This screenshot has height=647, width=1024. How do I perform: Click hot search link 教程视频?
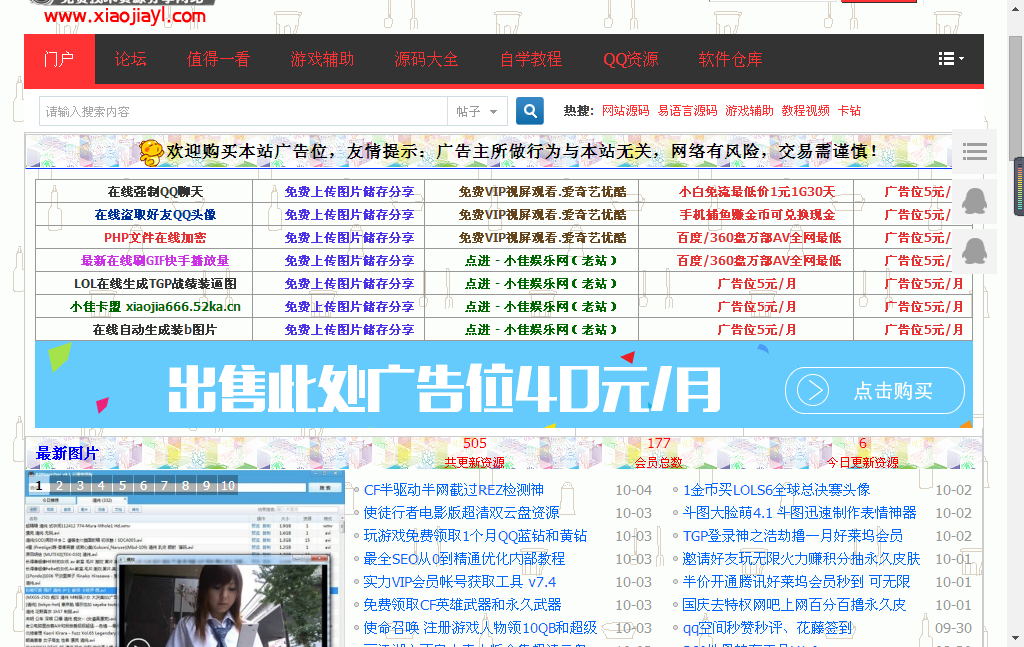click(x=805, y=111)
